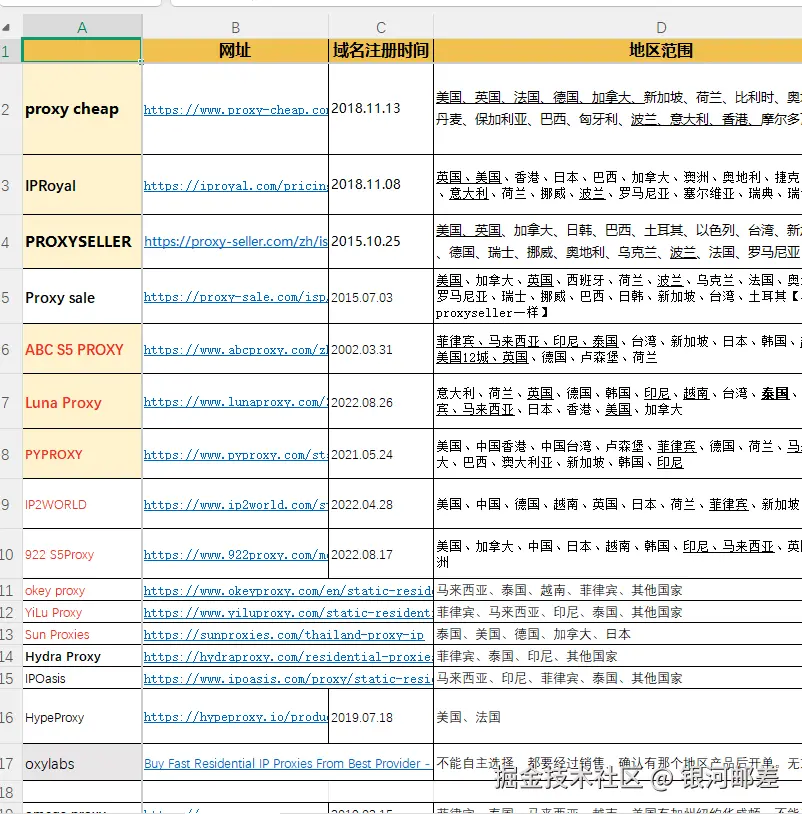The width and height of the screenshot is (802, 814).
Task: Click the date 2002.03.31
Action: [362, 349]
